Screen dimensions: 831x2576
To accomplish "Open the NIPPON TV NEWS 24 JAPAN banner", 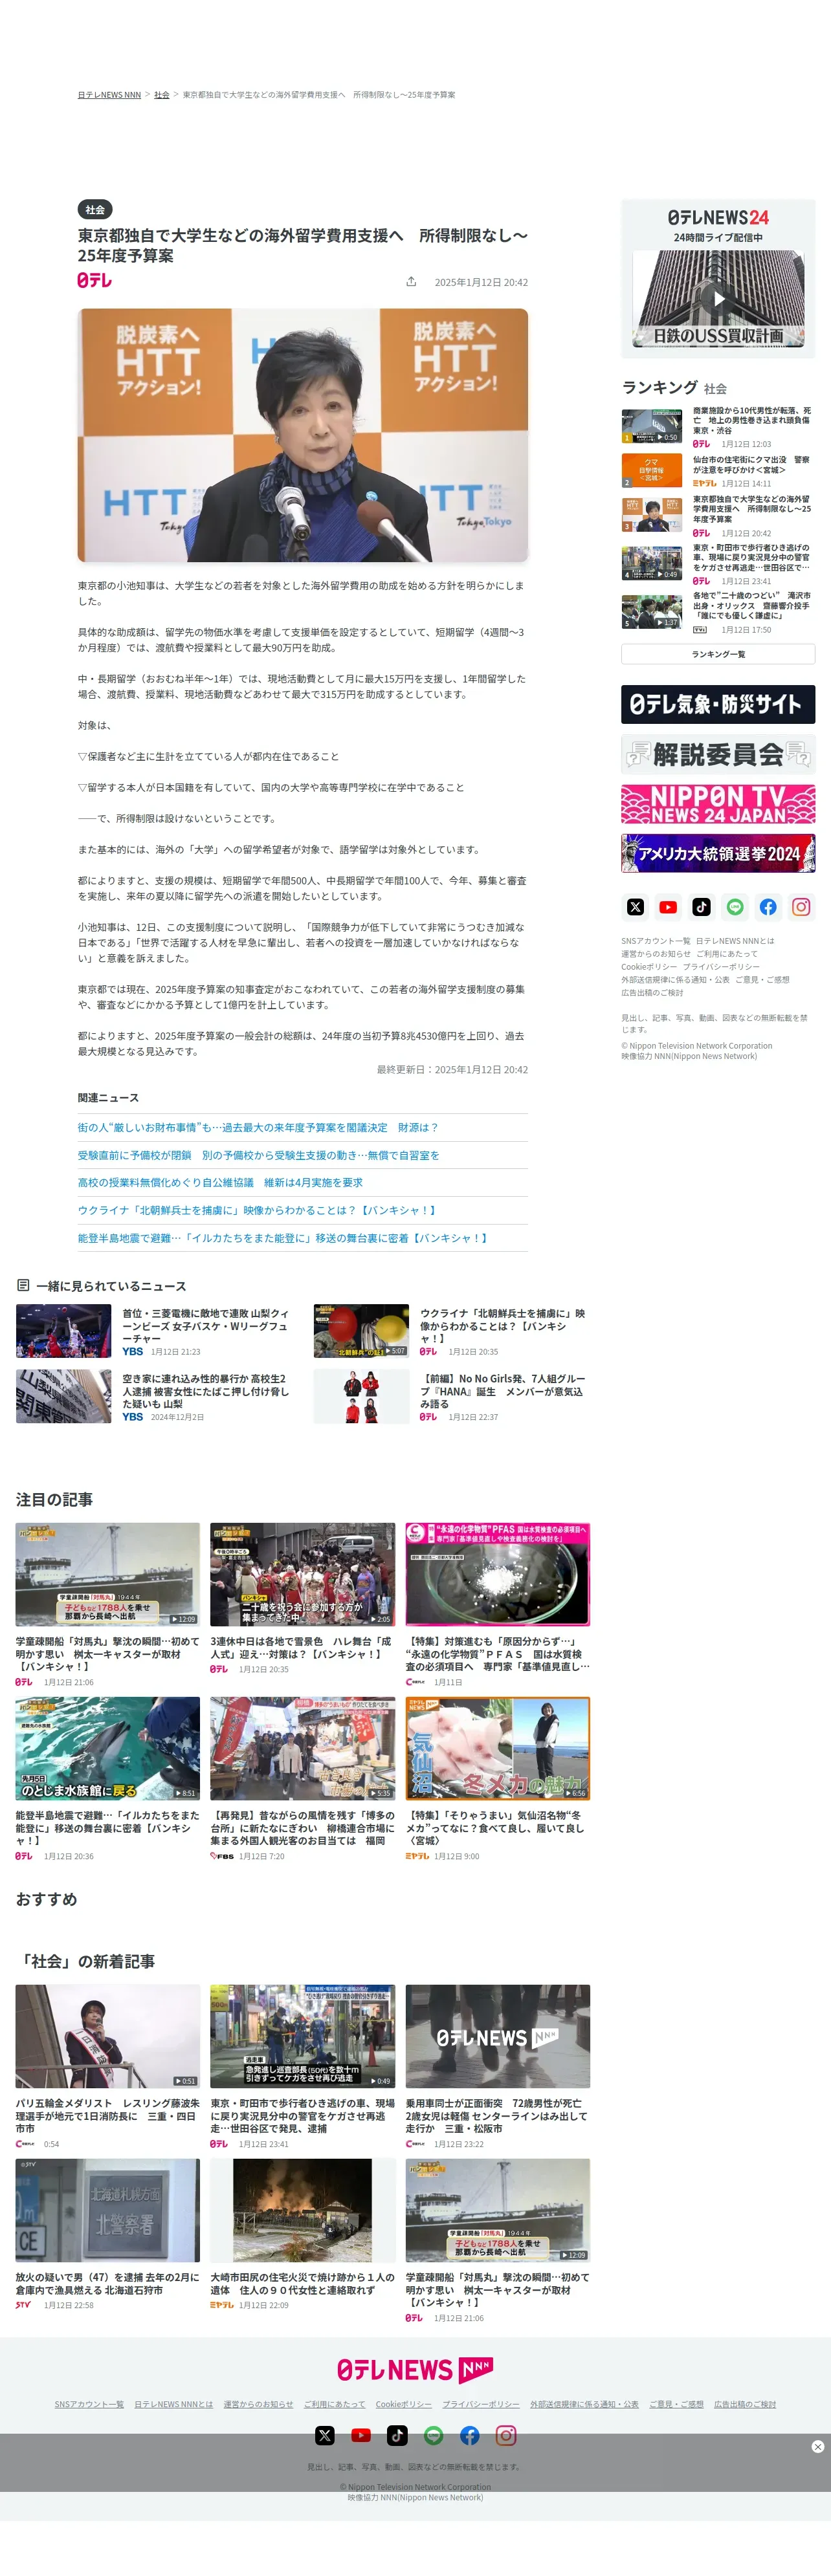I will point(718,804).
